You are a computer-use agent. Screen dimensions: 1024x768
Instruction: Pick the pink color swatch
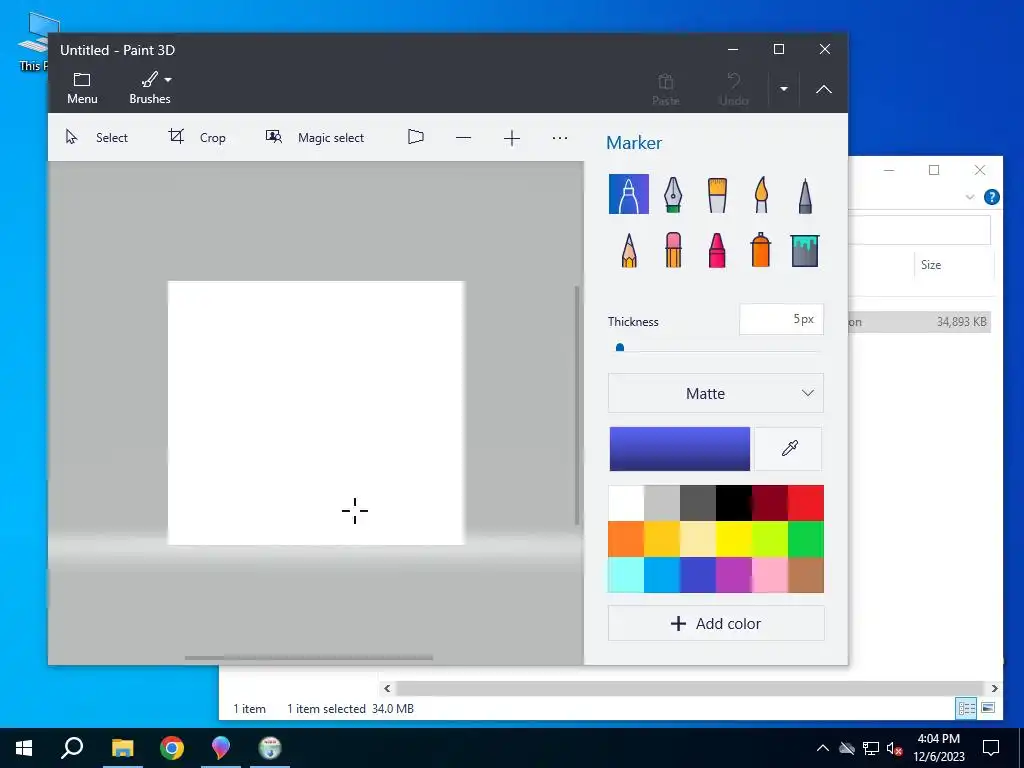click(x=769, y=575)
